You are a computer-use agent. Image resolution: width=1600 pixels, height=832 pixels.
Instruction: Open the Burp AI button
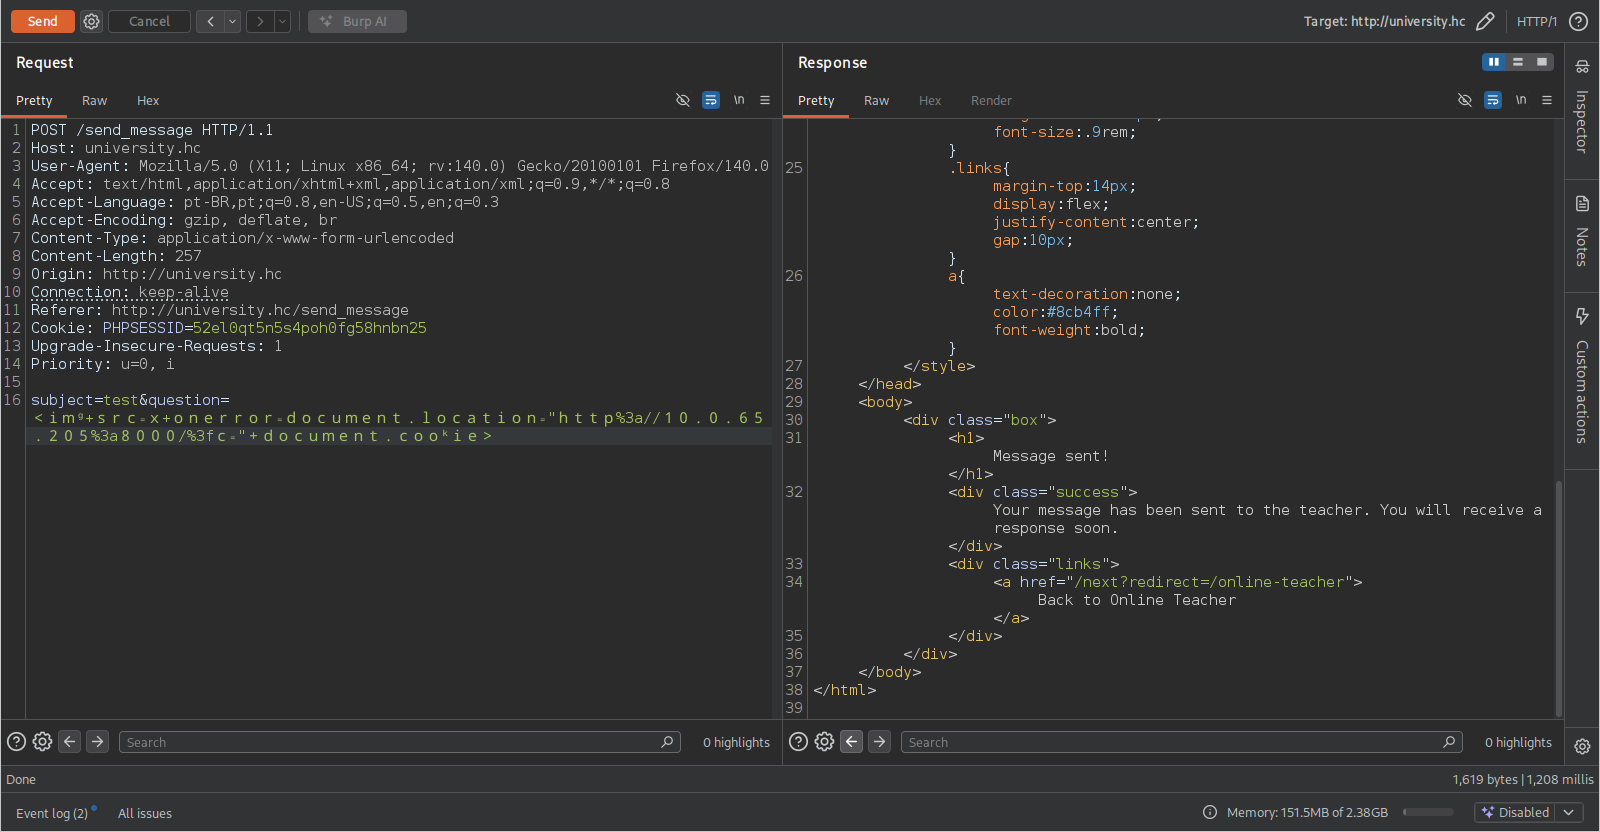pyautogui.click(x=357, y=21)
